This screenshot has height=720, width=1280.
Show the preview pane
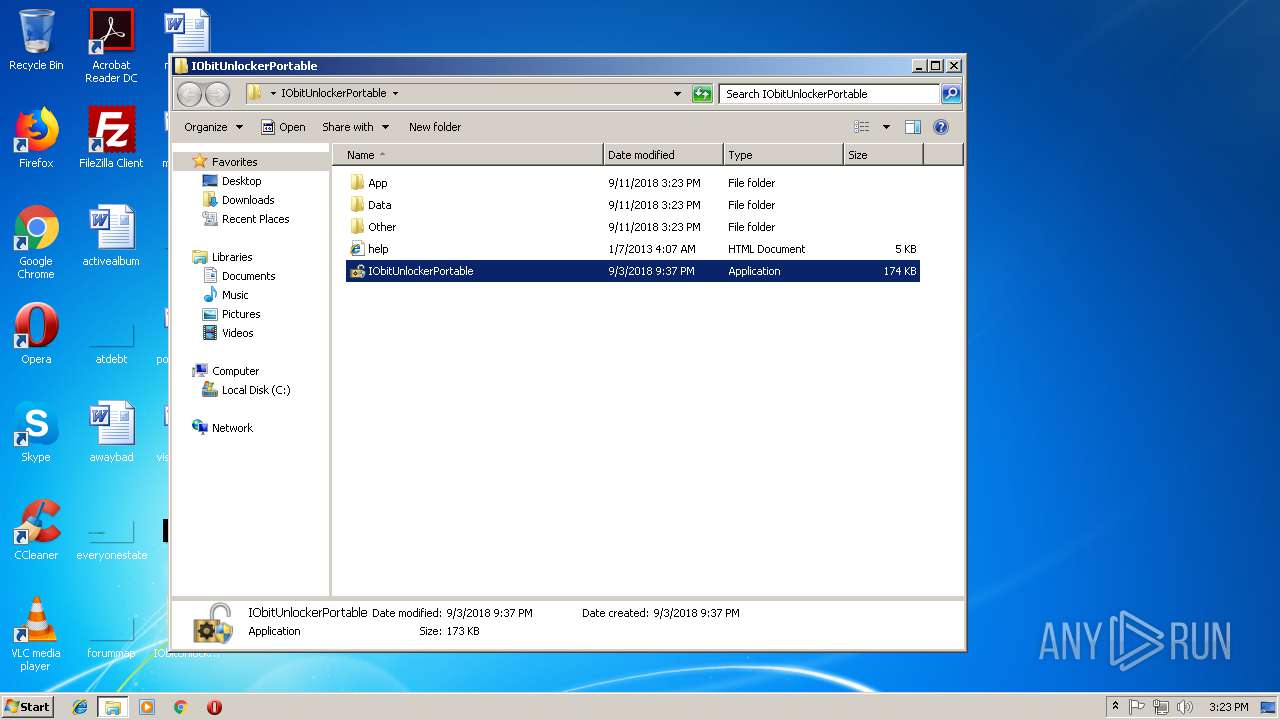[912, 127]
